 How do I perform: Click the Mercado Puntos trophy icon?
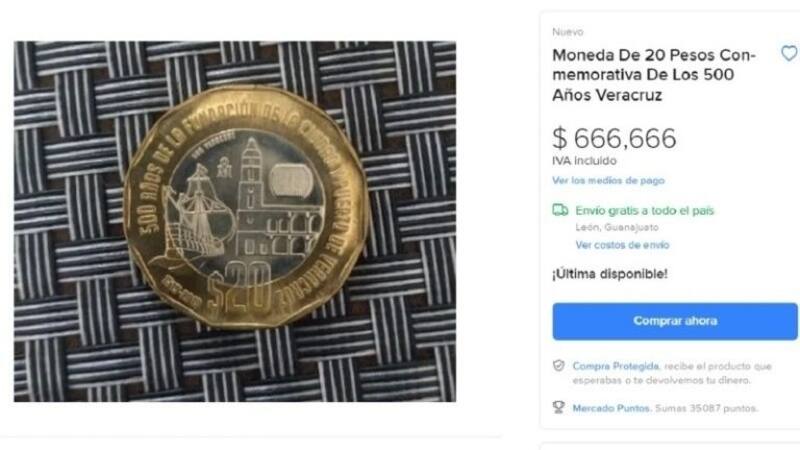click(x=559, y=407)
